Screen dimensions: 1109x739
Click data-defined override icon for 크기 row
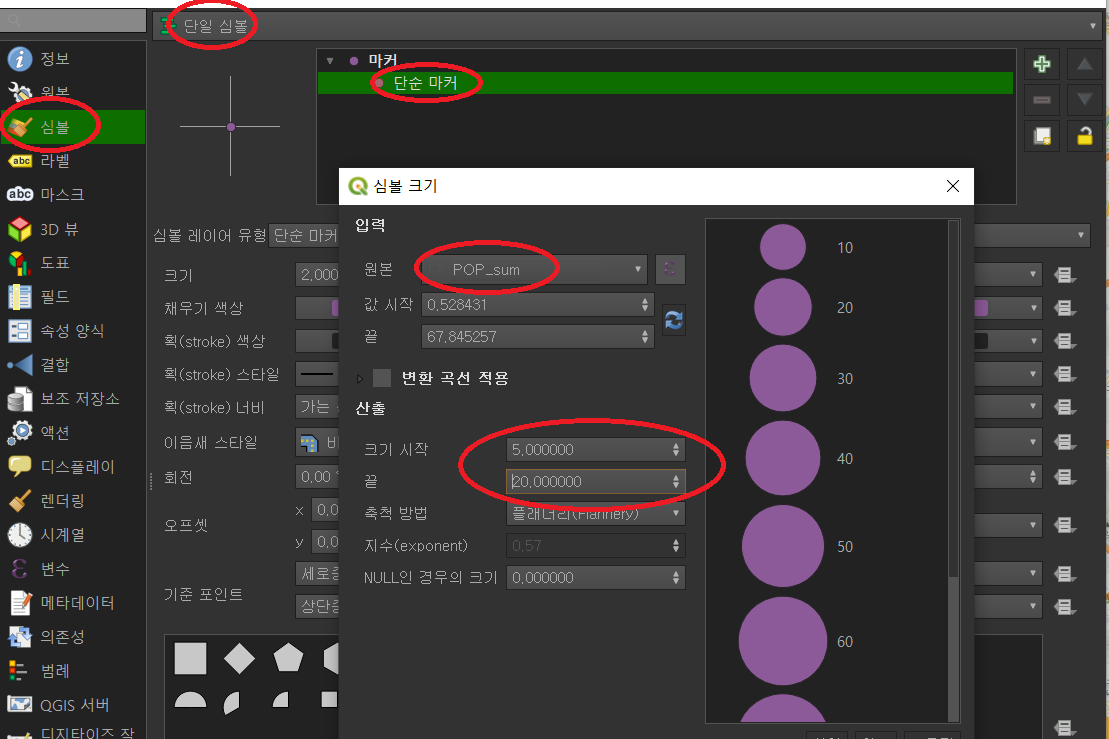pos(1064,275)
